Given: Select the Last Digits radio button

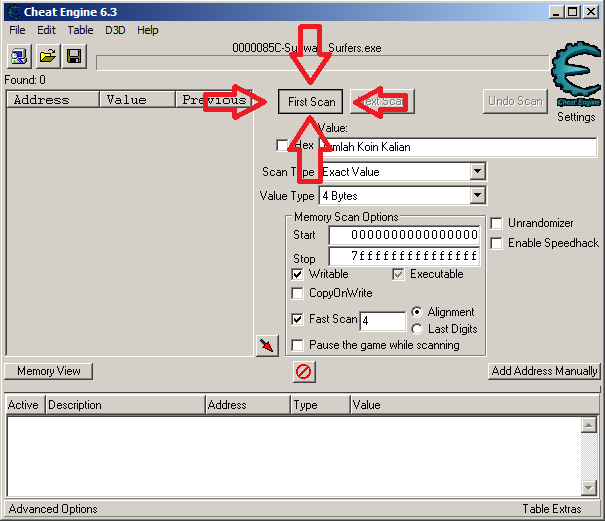Looking at the screenshot, I should (417, 329).
